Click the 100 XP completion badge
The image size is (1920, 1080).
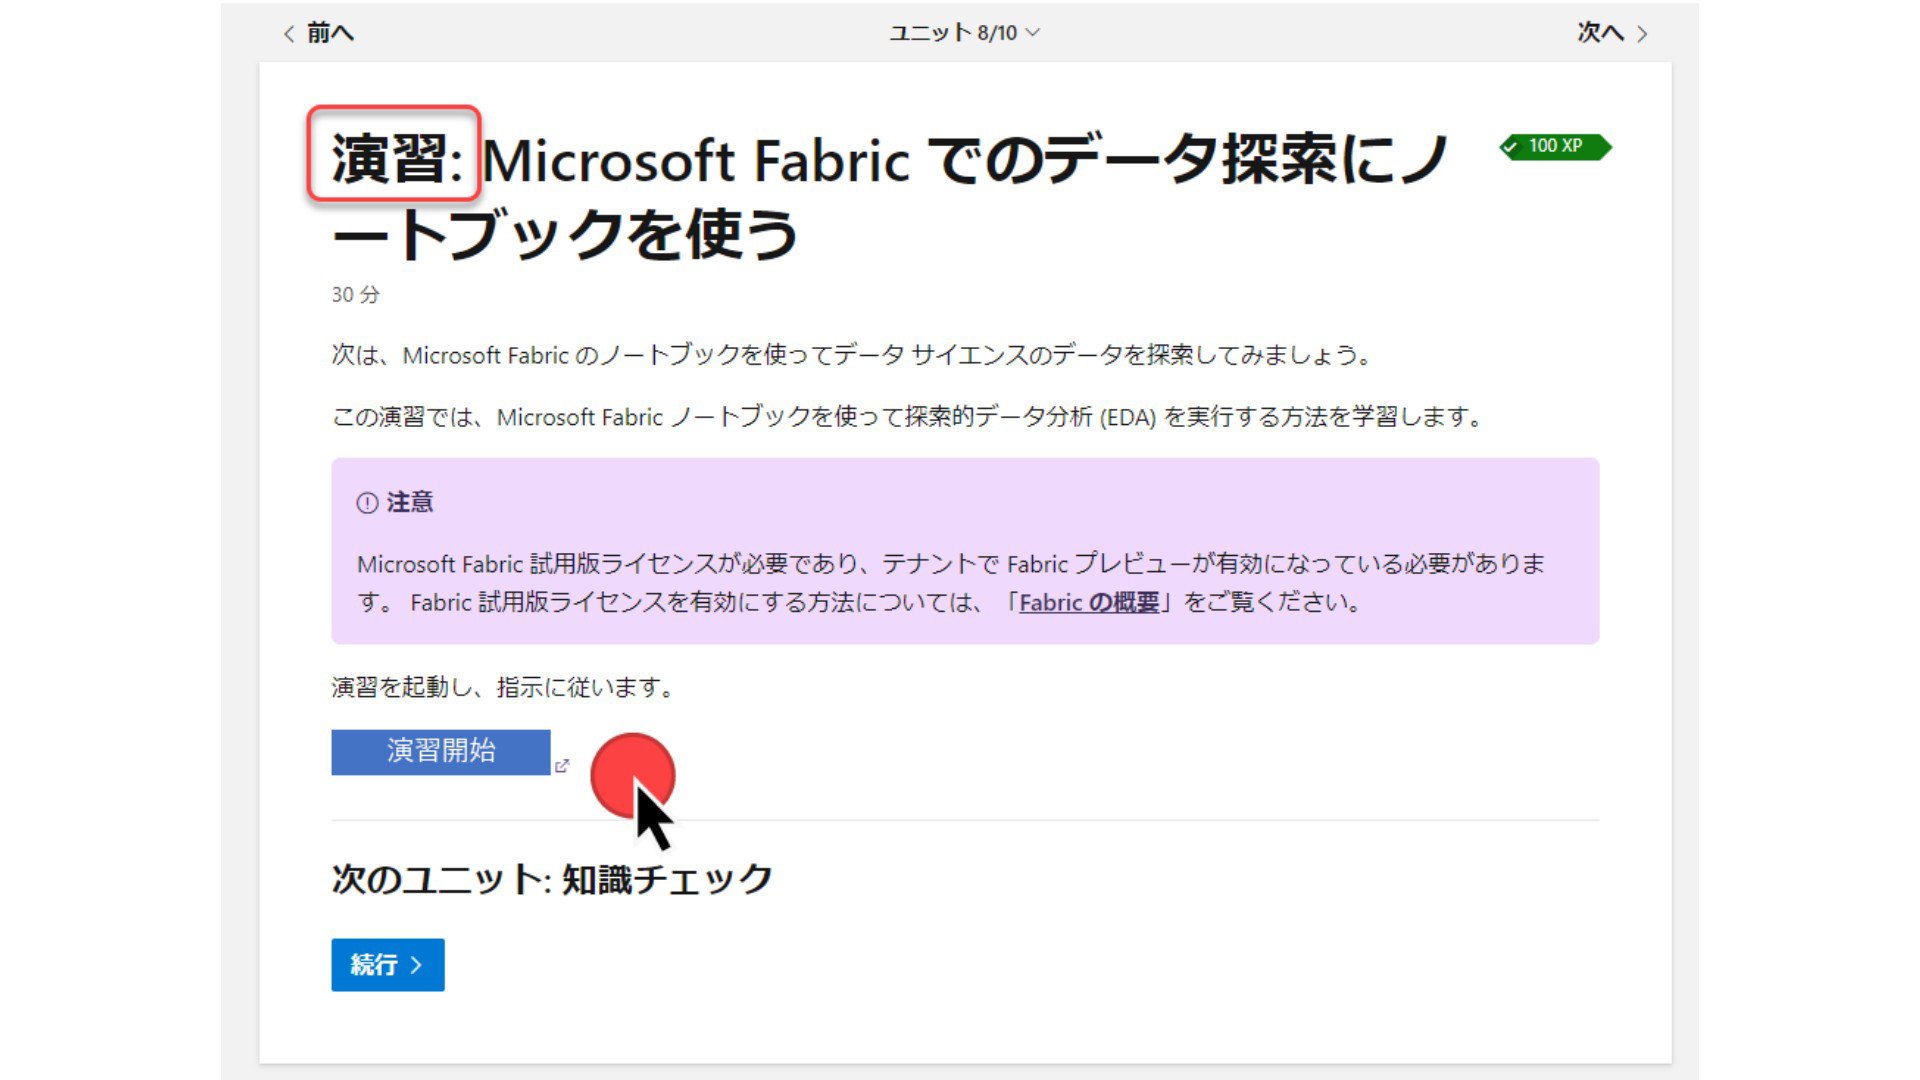1555,146
